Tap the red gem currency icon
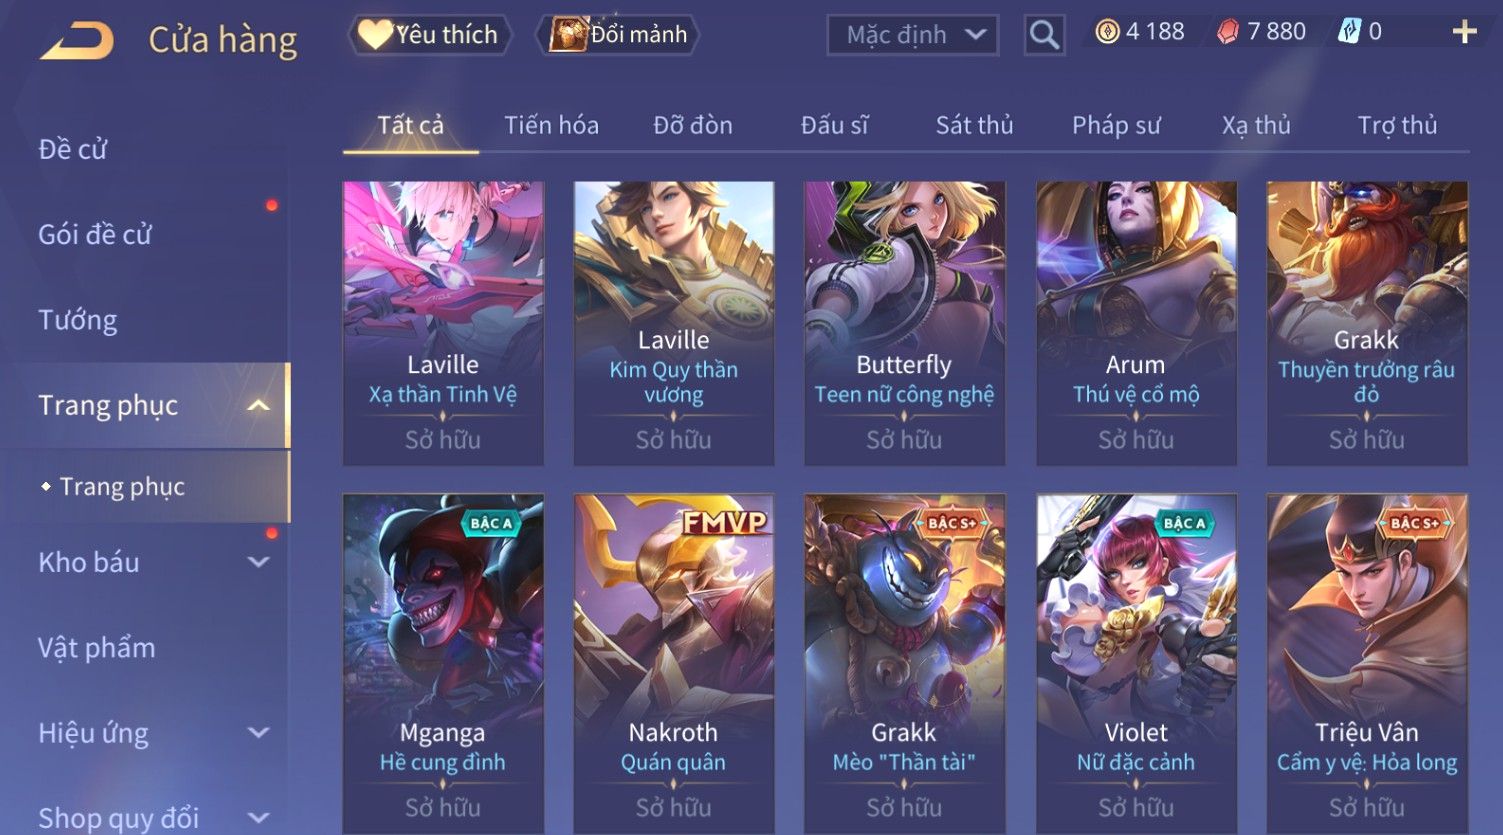 [x=1227, y=32]
